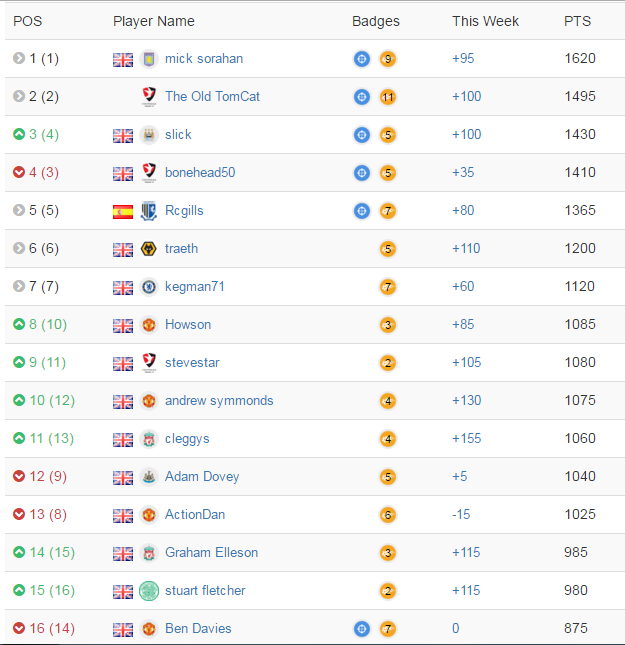Click the orange 6 badge for ActionDan

click(x=388, y=515)
